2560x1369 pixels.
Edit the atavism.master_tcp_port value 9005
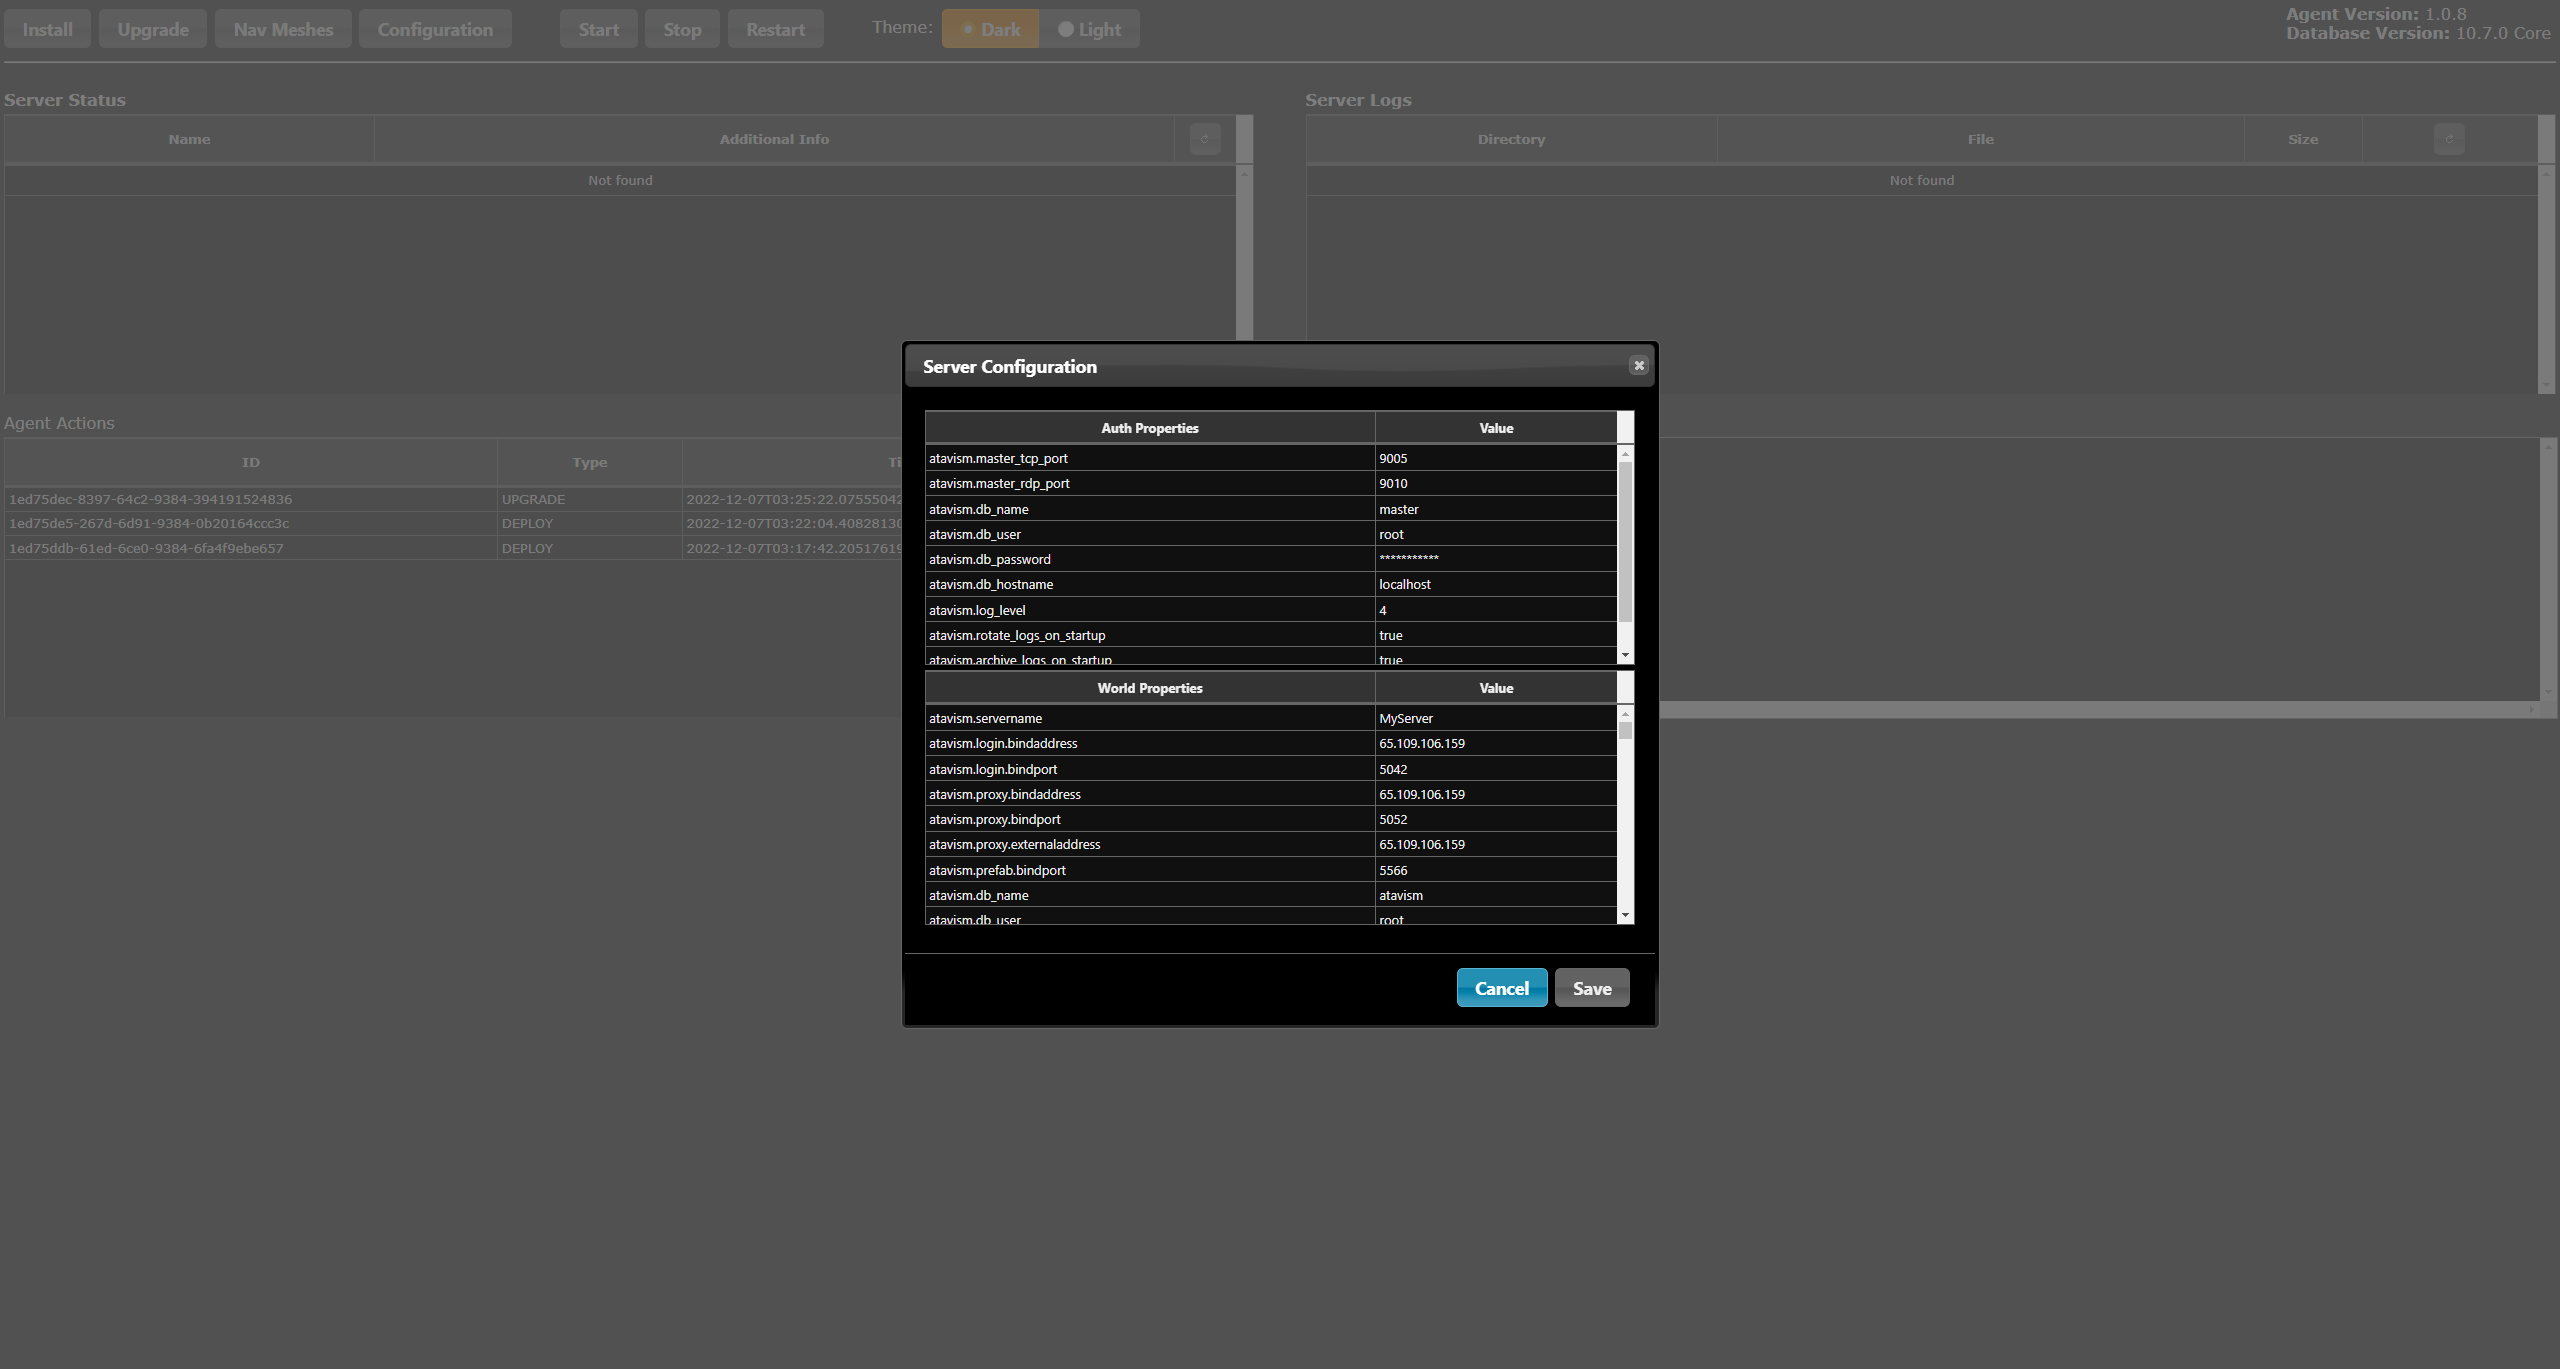pos(1495,458)
